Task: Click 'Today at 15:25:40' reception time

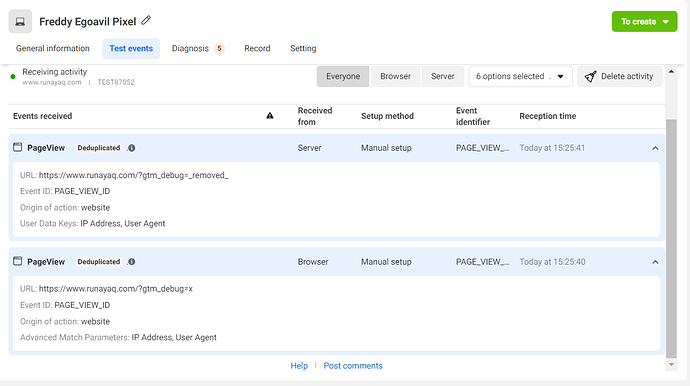Action: point(552,262)
